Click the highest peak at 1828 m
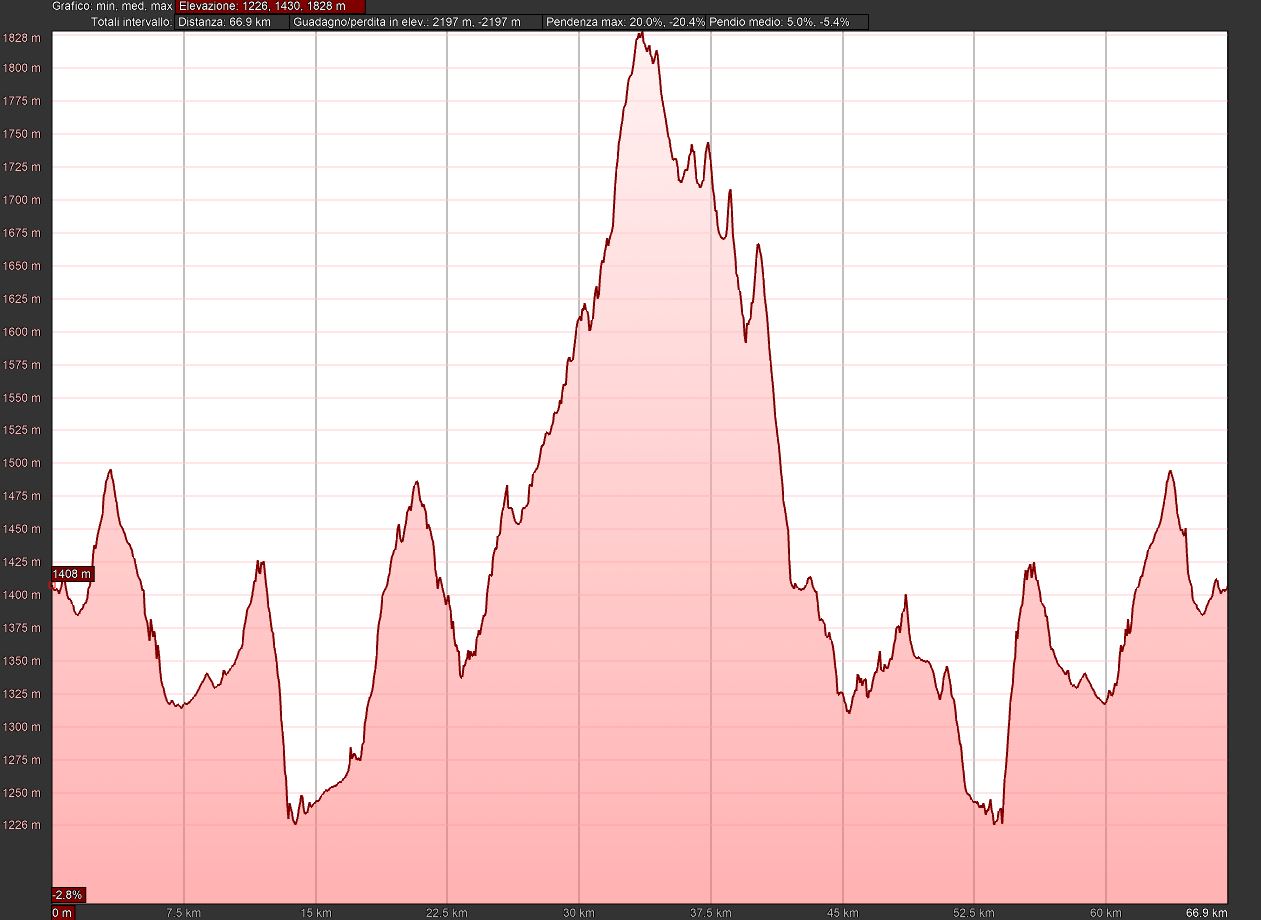Viewport: 1261px width, 920px height. pyautogui.click(x=641, y=34)
